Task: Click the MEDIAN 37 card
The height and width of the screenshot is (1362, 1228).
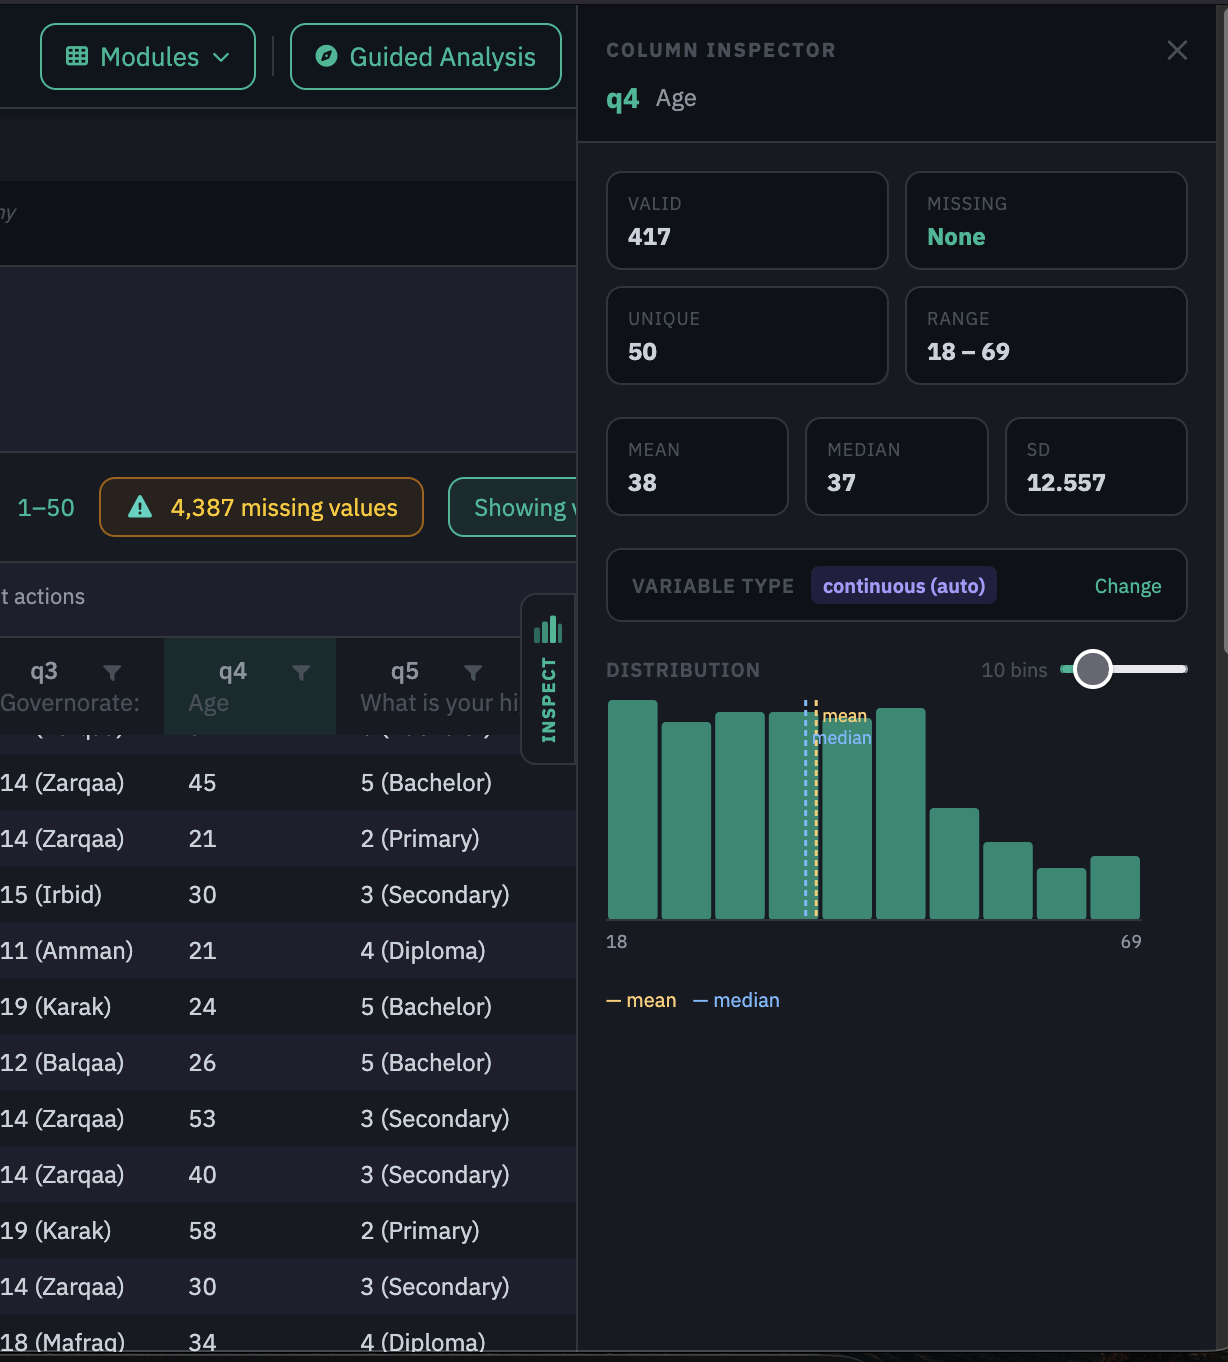Action: pyautogui.click(x=897, y=467)
